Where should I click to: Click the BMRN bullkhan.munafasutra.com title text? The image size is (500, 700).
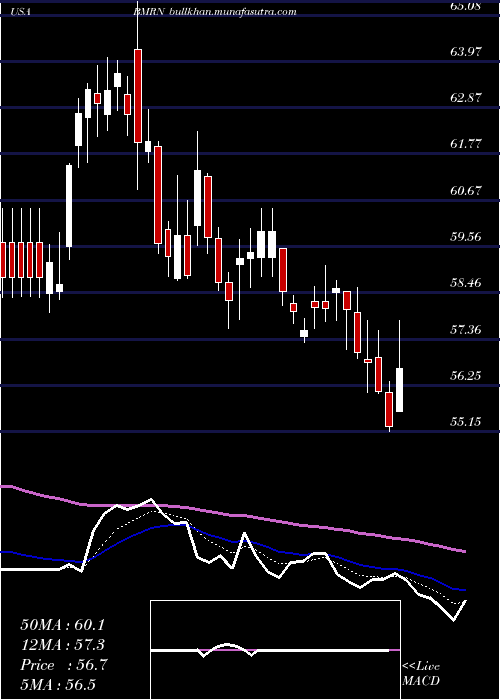click(214, 12)
